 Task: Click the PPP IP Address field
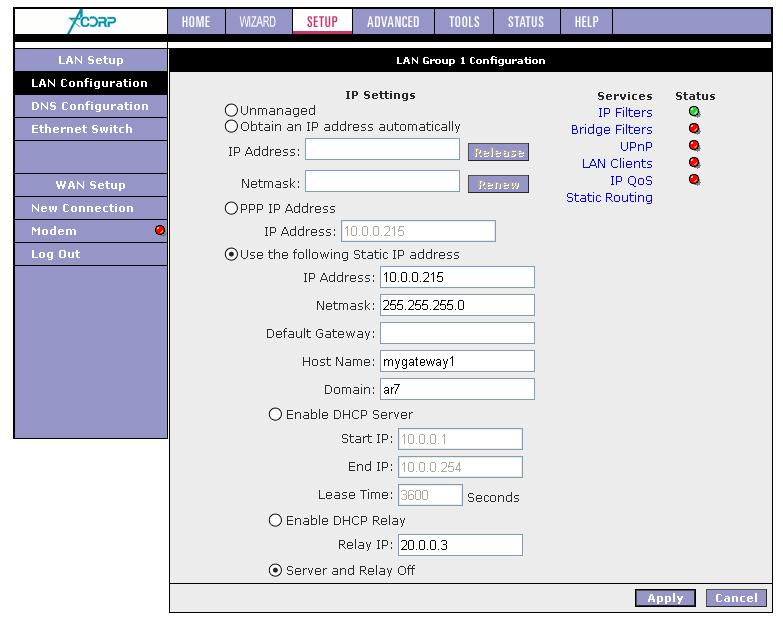pyautogui.click(x=418, y=231)
